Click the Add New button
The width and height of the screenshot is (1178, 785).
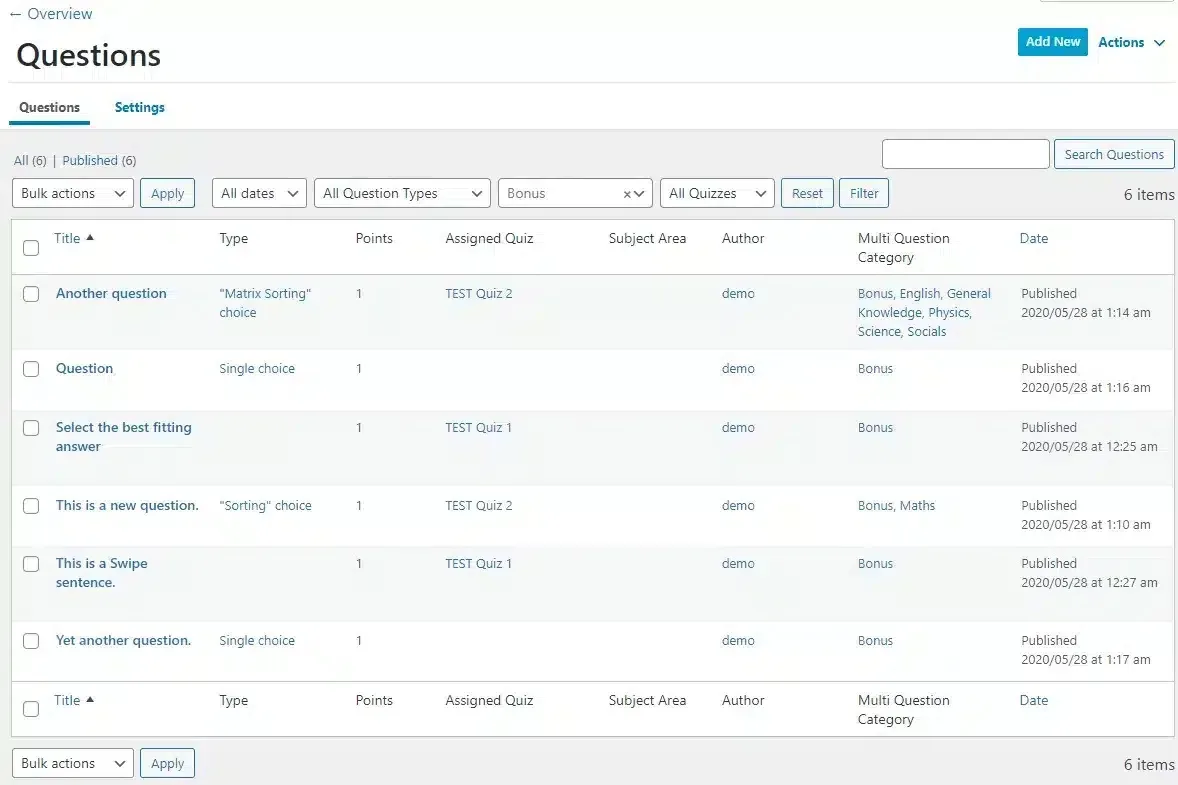(x=1052, y=42)
